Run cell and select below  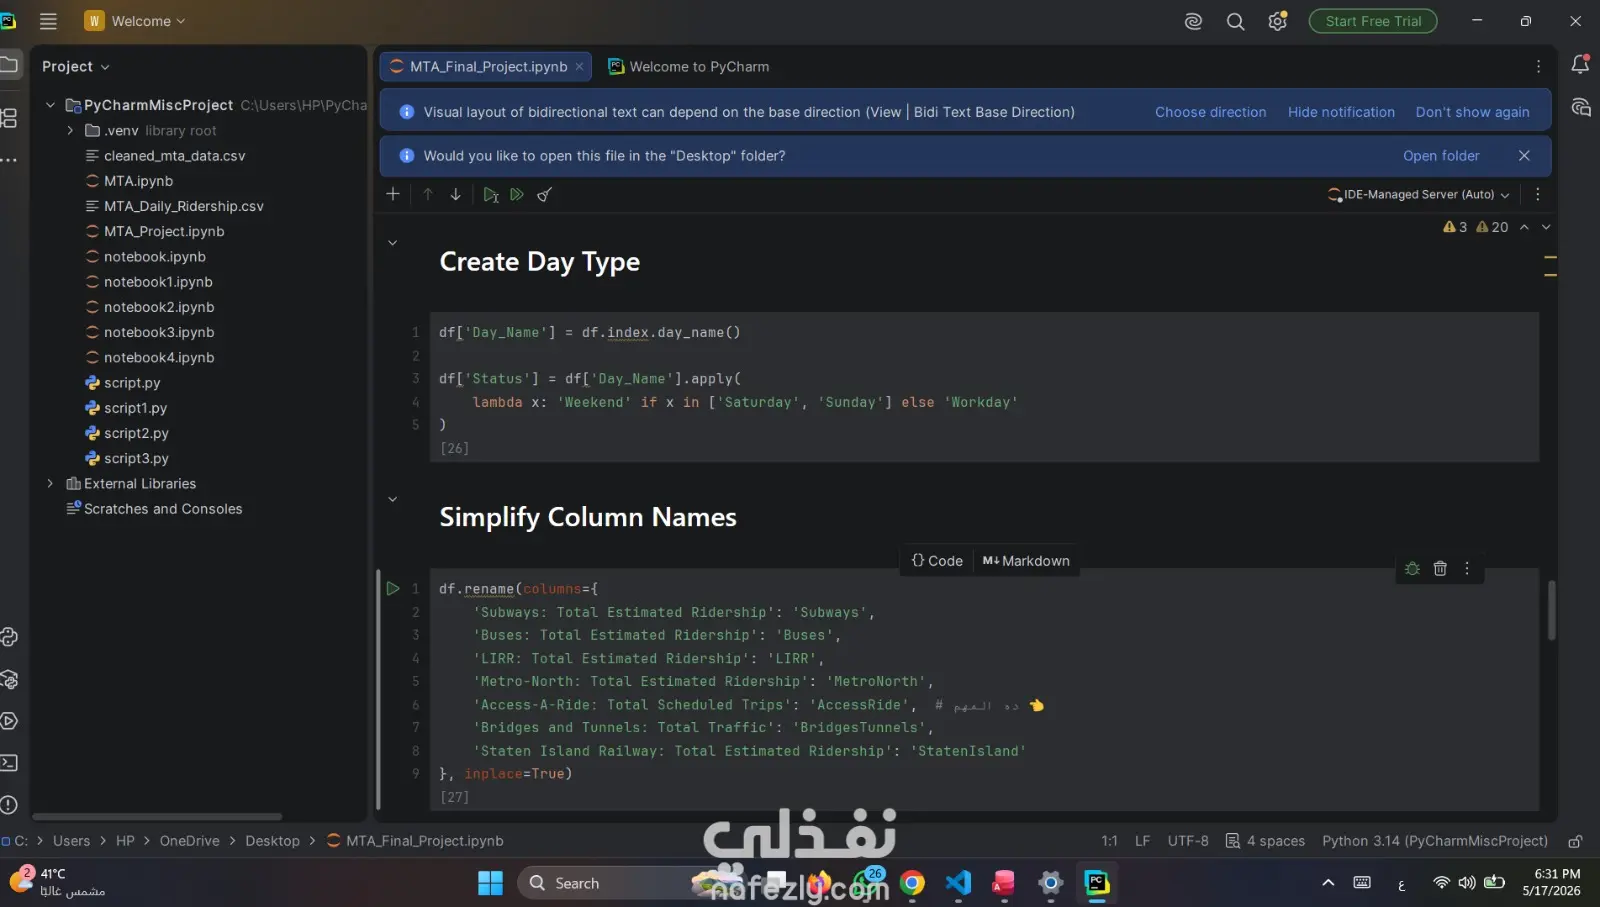pyautogui.click(x=490, y=195)
